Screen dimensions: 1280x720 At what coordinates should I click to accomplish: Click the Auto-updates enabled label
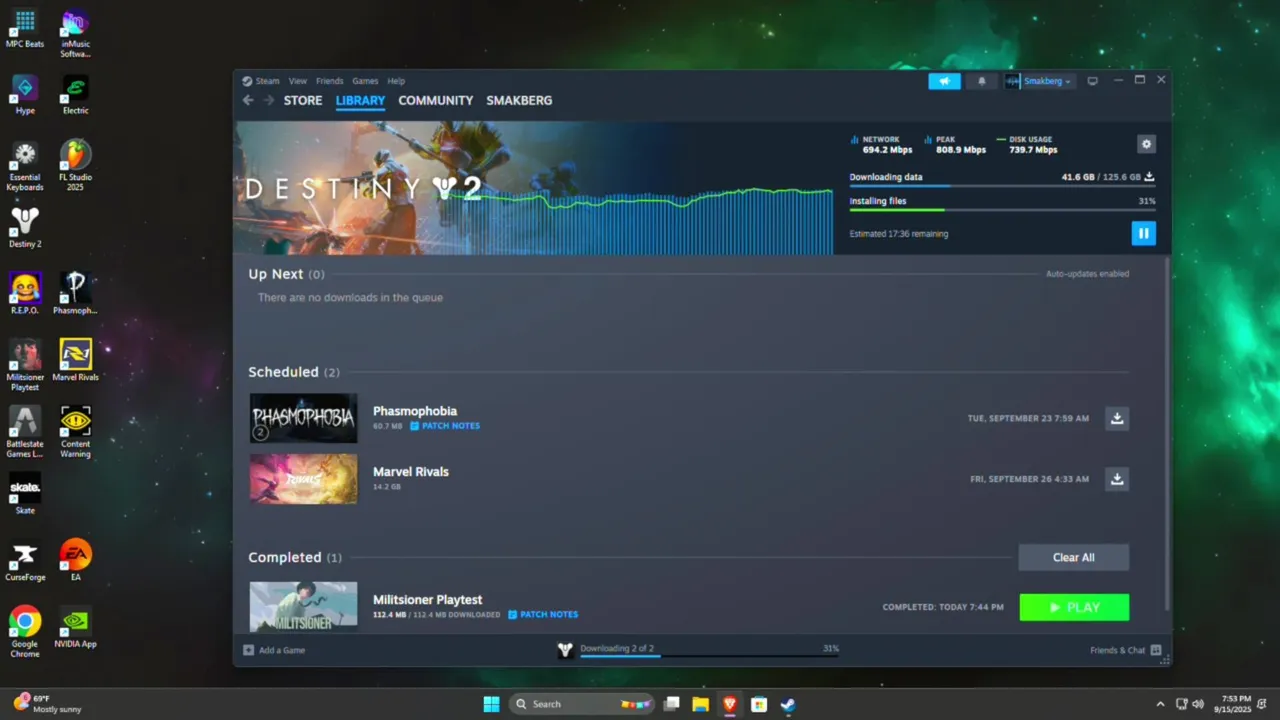1087,274
